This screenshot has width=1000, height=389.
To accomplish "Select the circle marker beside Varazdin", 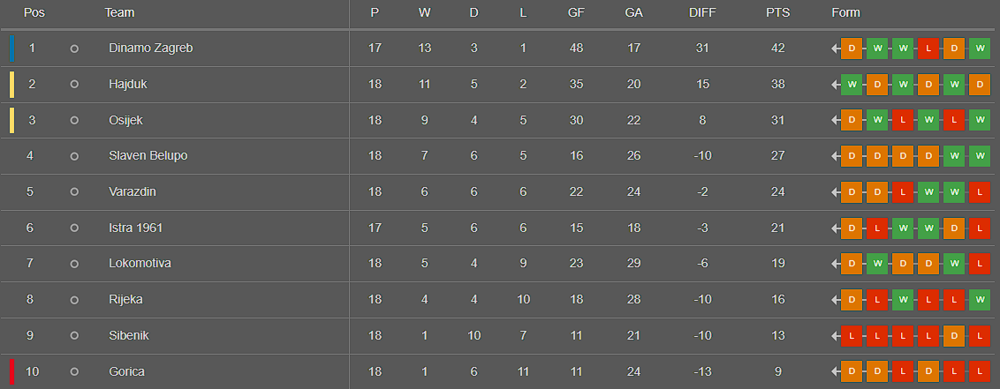I will coord(74,192).
